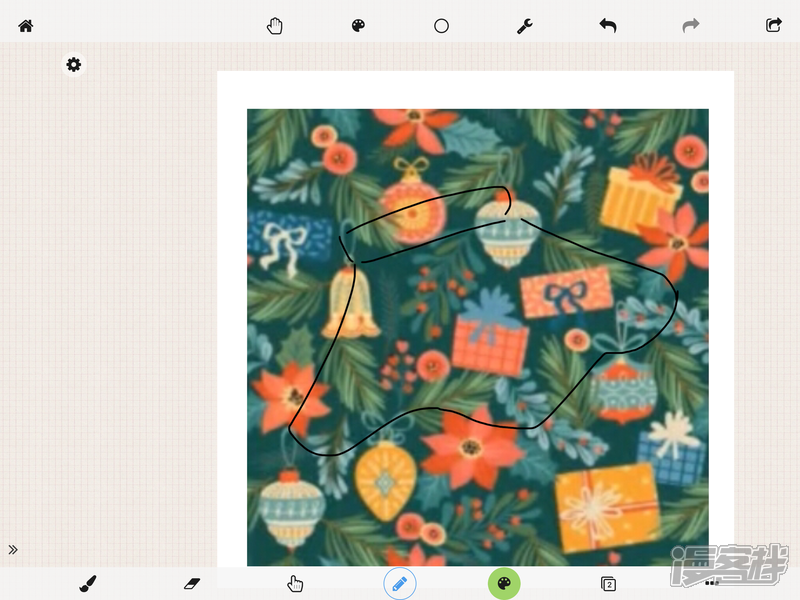Select the circle shape tool

click(x=441, y=26)
